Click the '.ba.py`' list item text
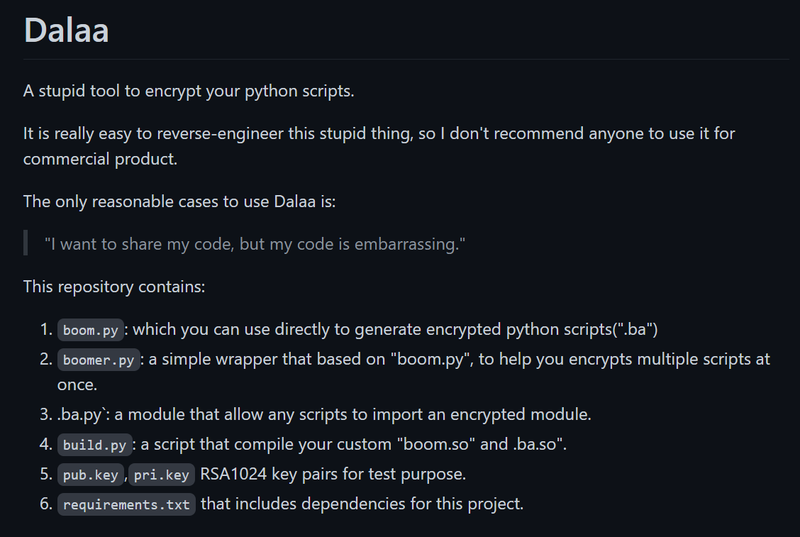This screenshot has width=800, height=537. 83,415
